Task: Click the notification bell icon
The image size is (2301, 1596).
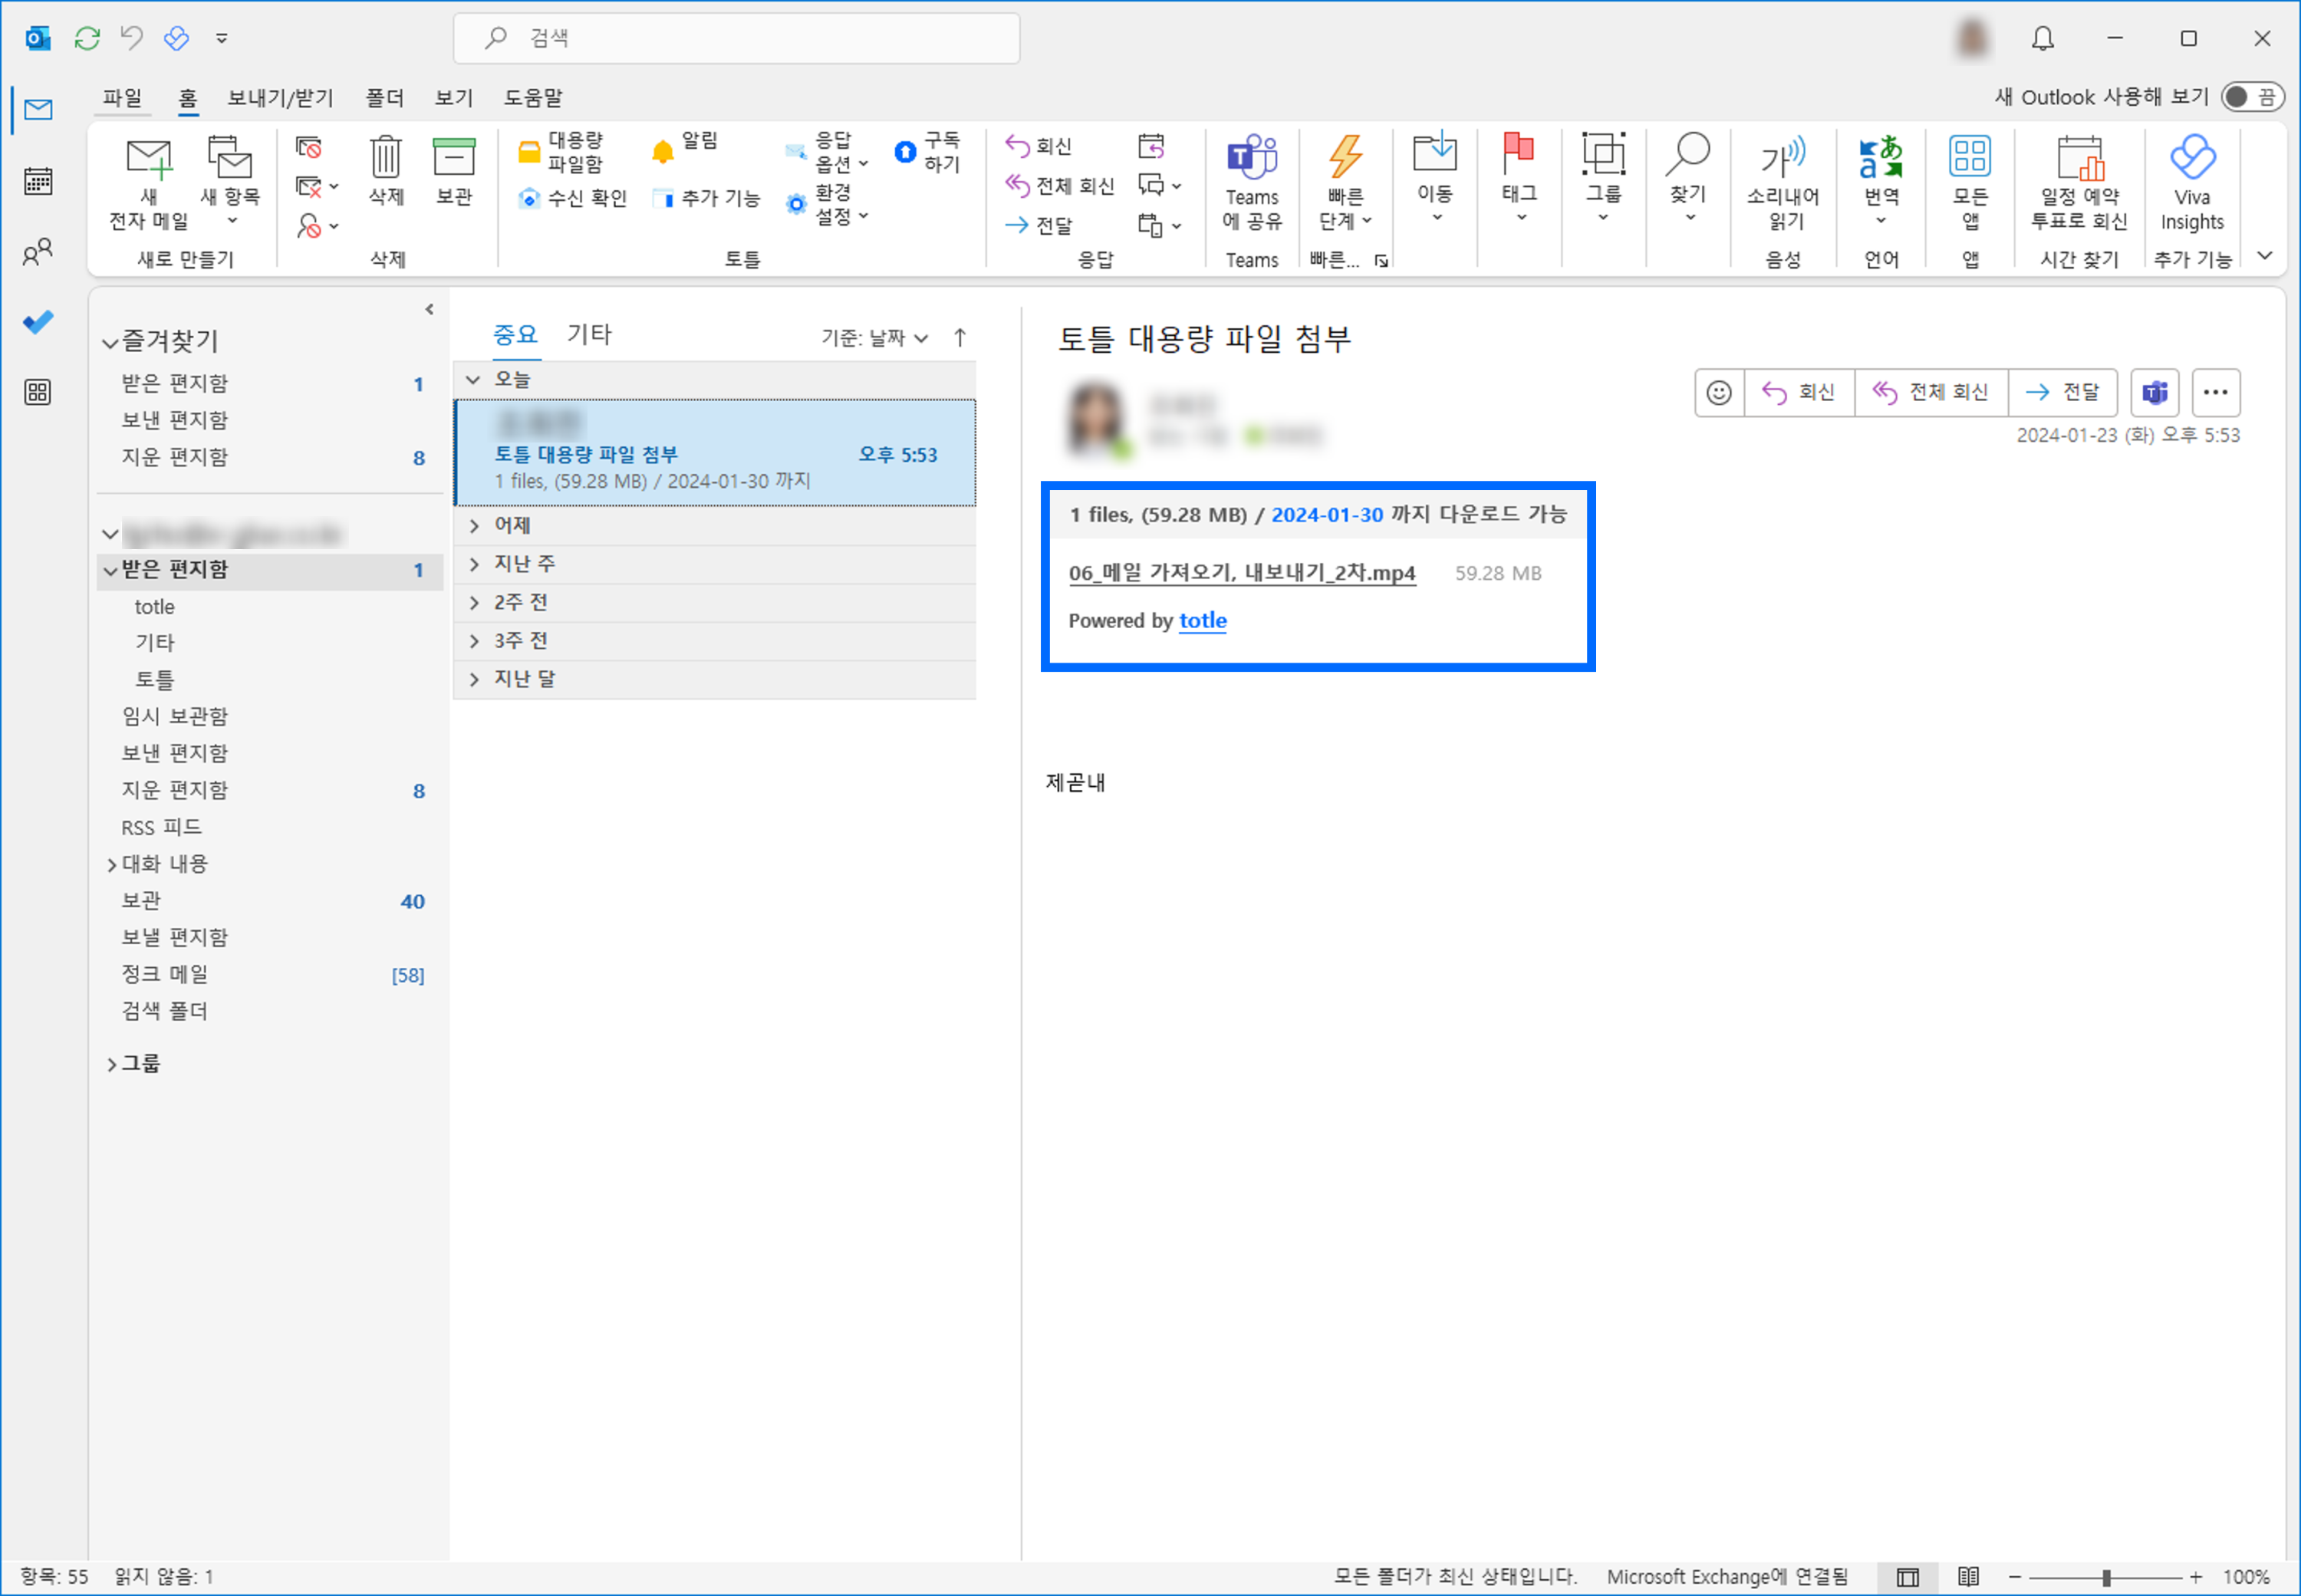Action: point(2042,38)
